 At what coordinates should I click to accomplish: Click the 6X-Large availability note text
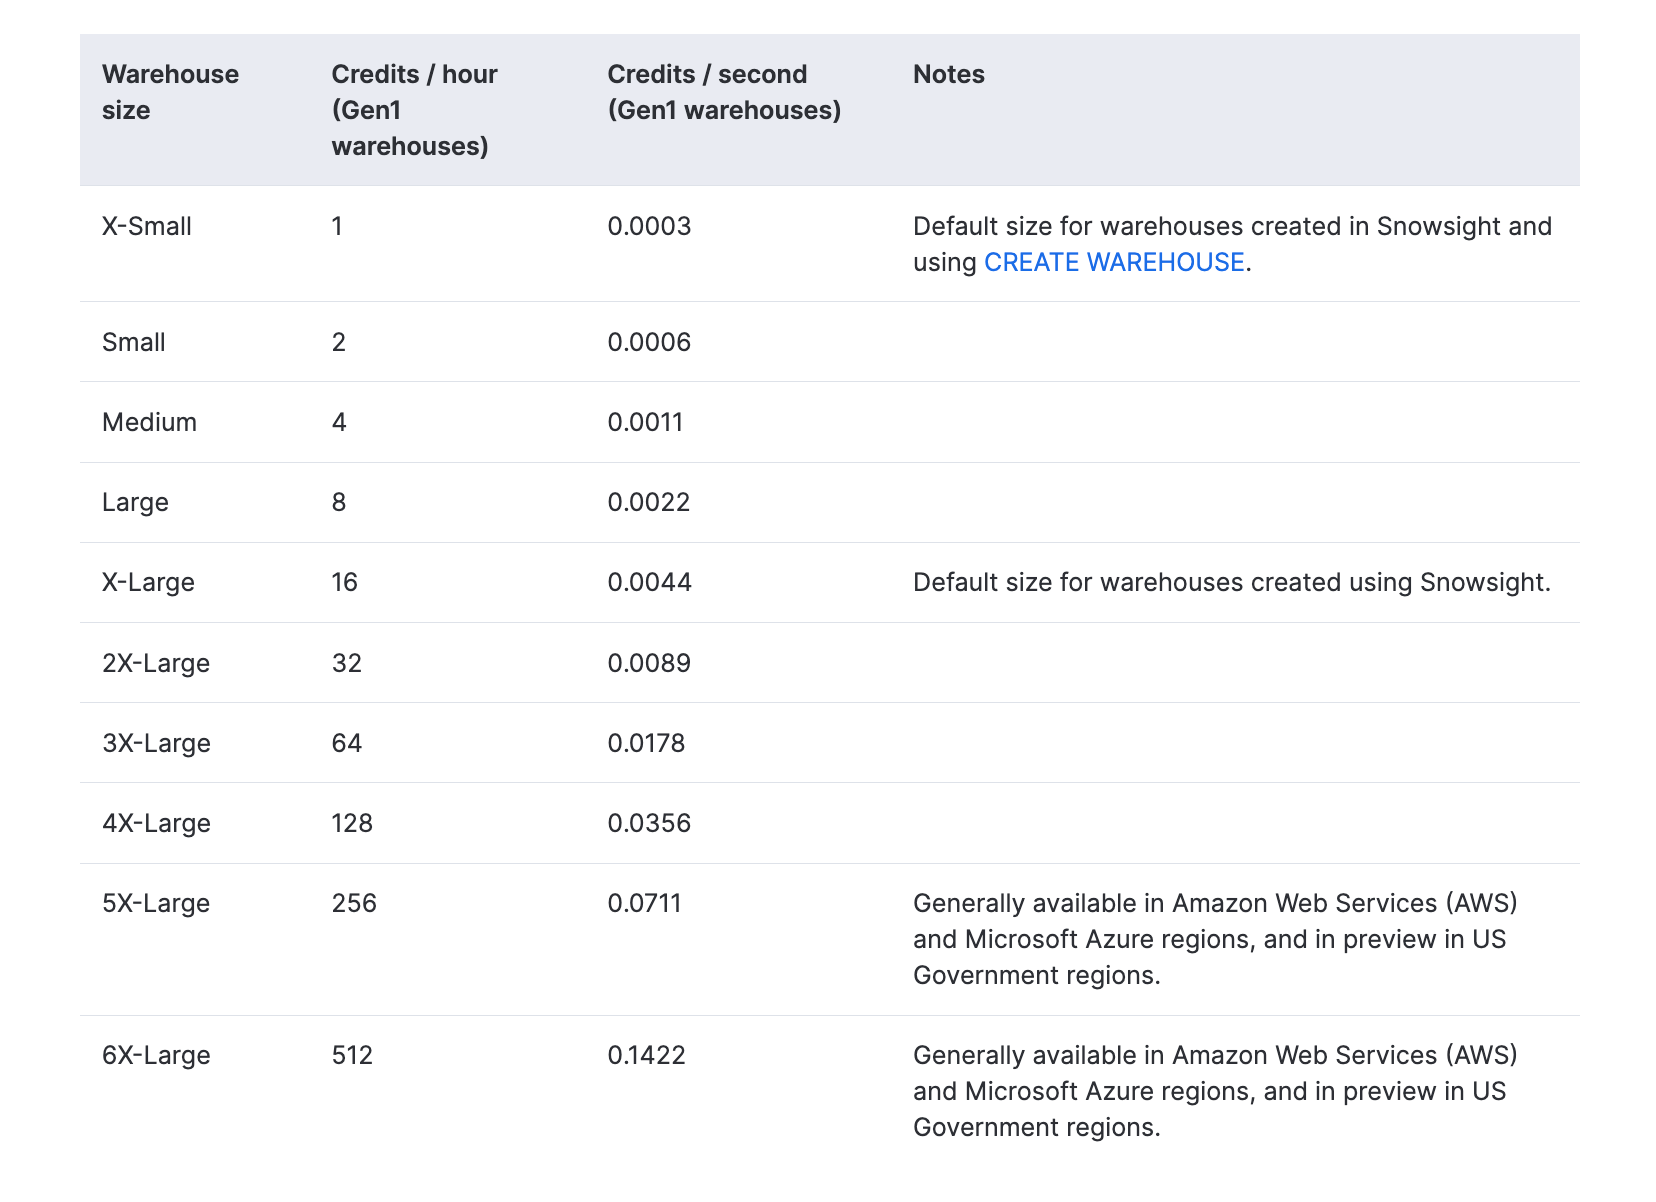(x=1214, y=1091)
